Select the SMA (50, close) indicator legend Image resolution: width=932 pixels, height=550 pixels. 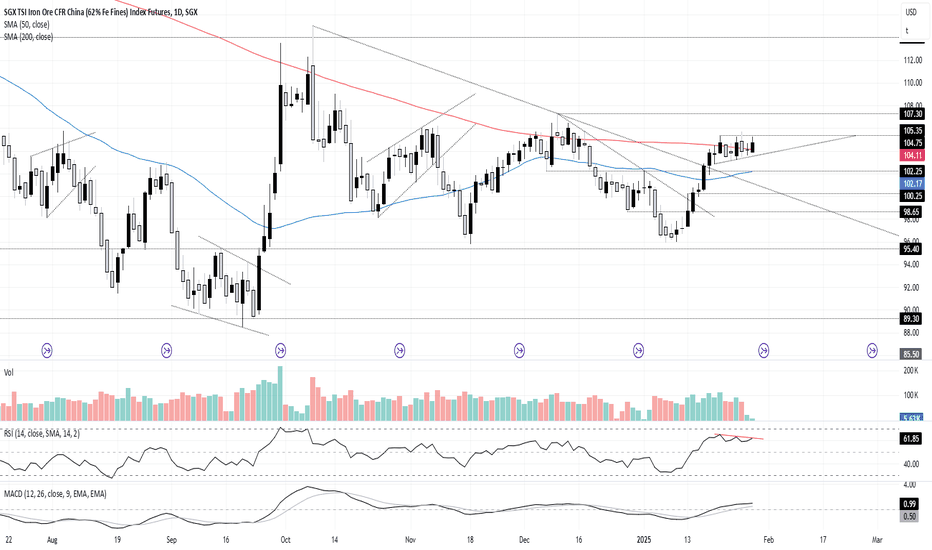tap(27, 24)
